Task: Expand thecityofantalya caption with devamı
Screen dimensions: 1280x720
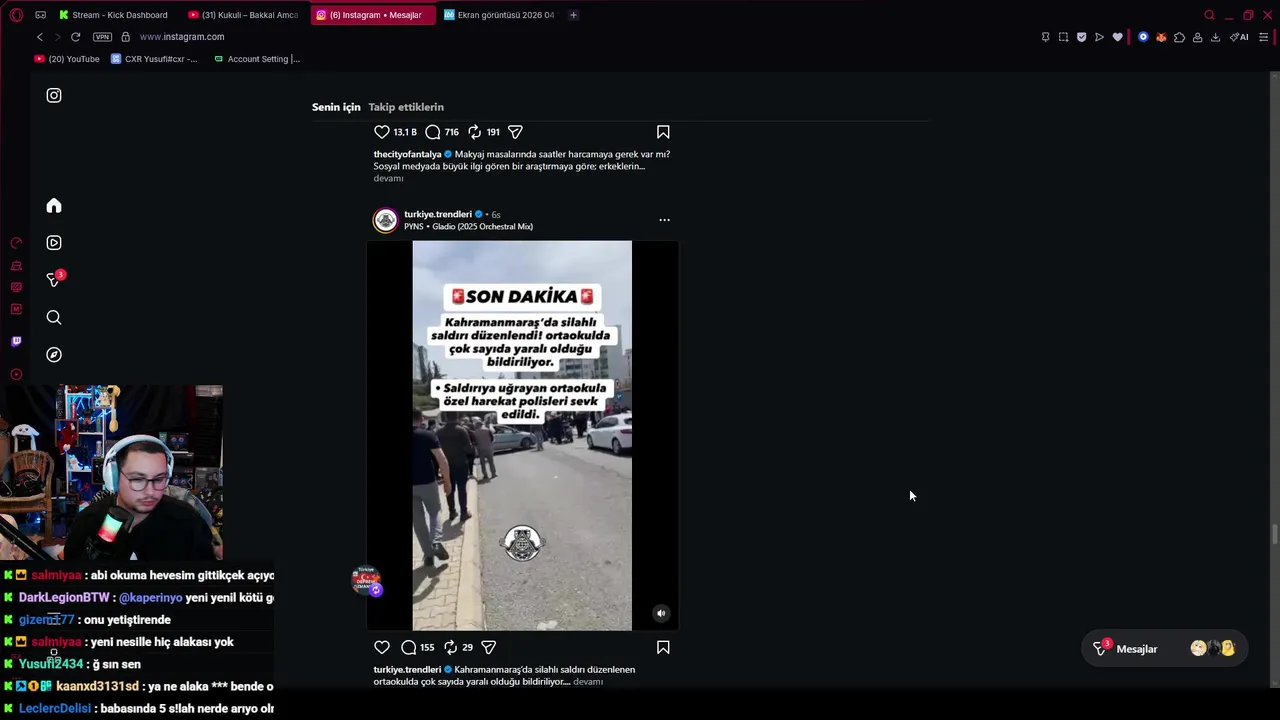Action: 389,178
